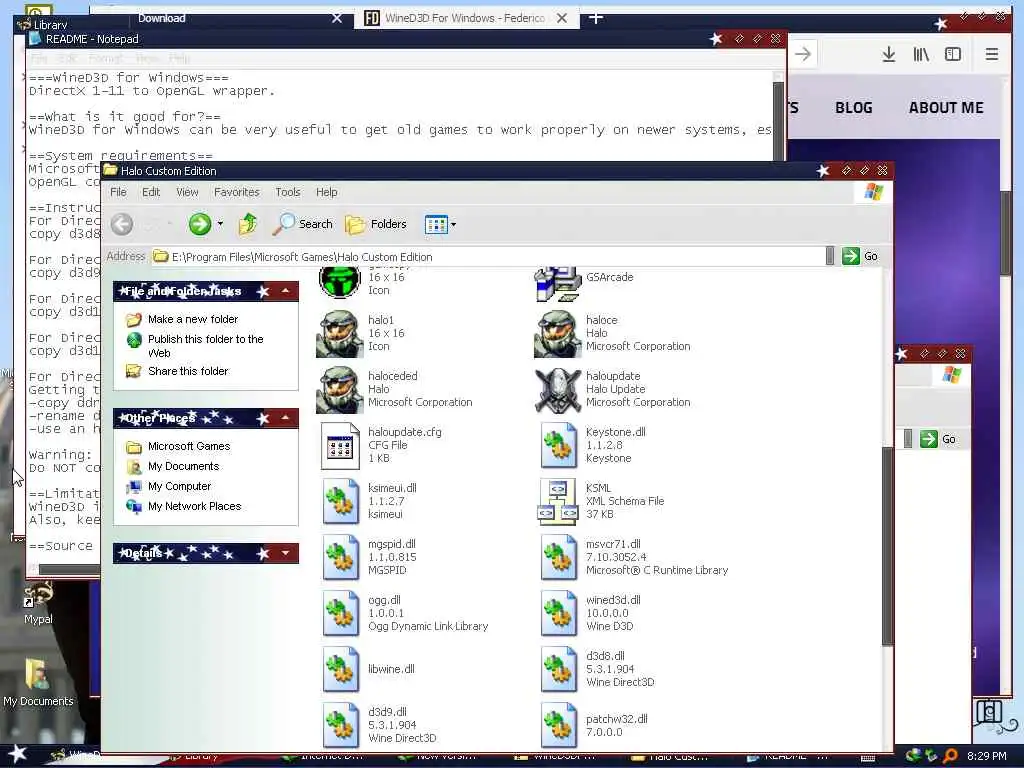Image resolution: width=1024 pixels, height=768 pixels.
Task: Open the Mypal desktop shortcut
Action: [38, 603]
